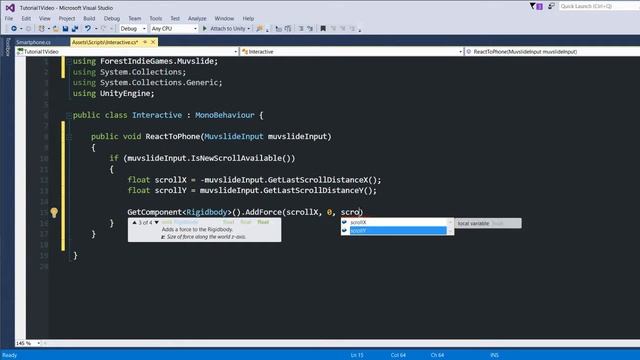Image resolution: width=640 pixels, height=360 pixels.
Task: Click the New Project toolbar icon
Action: [x=41, y=29]
